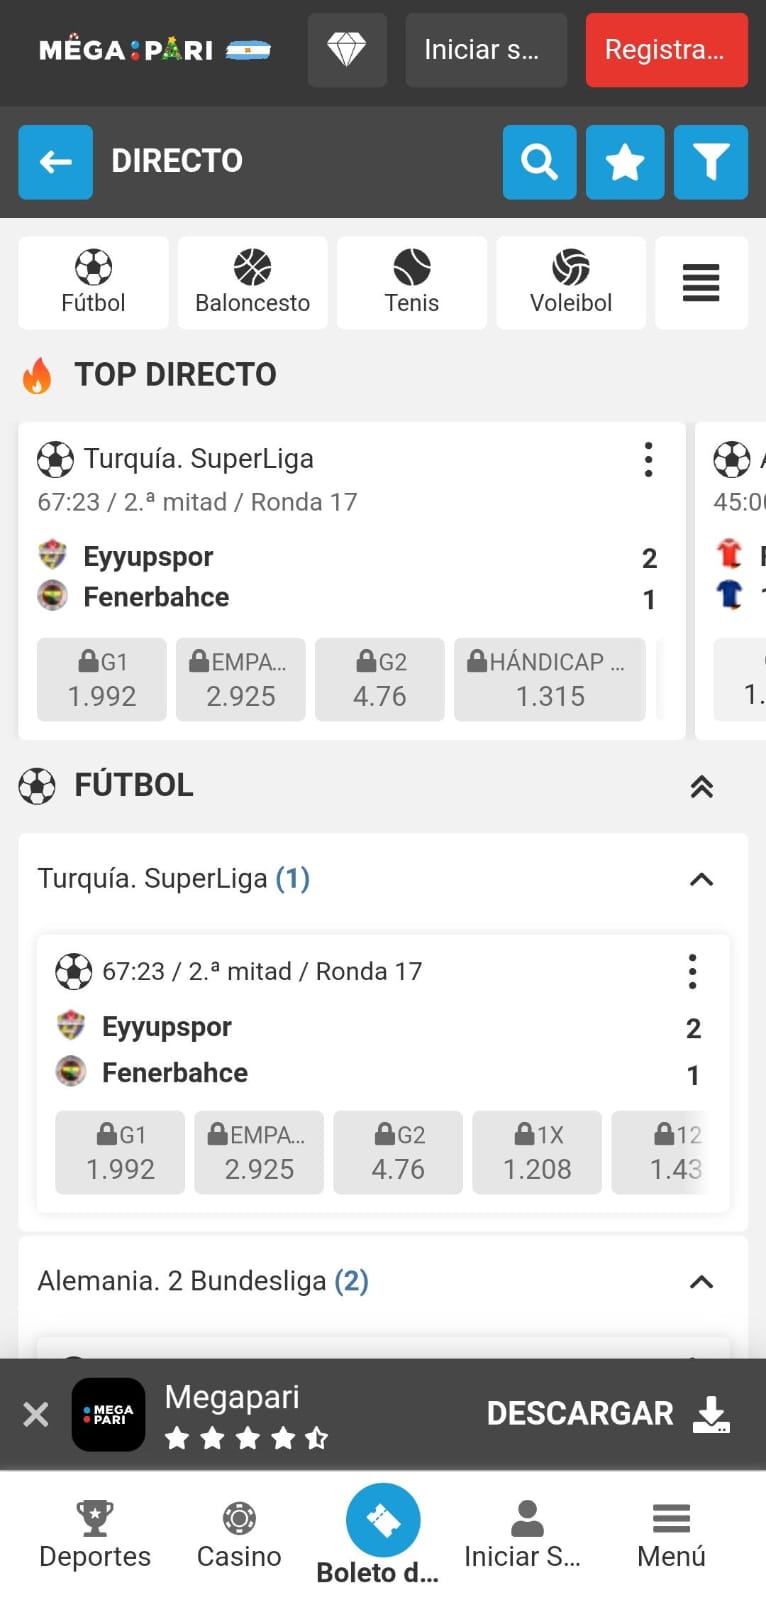
Task: Dismiss the Megapari download banner
Action: pos(36,1414)
